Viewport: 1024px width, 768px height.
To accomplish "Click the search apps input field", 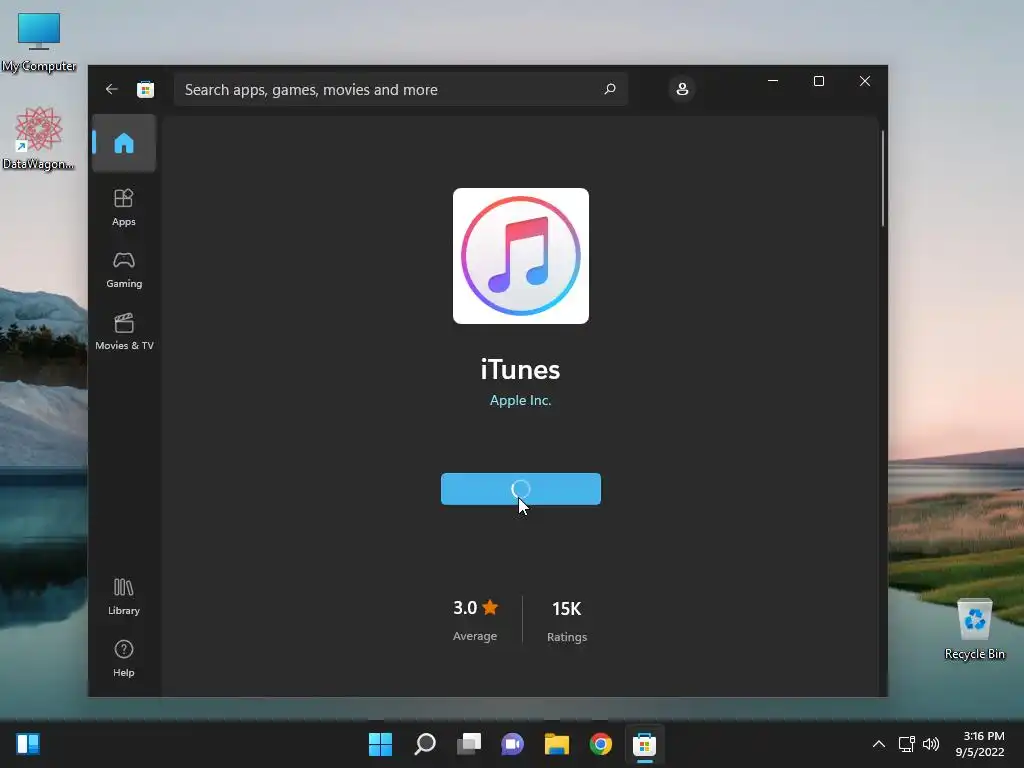I will [x=400, y=89].
